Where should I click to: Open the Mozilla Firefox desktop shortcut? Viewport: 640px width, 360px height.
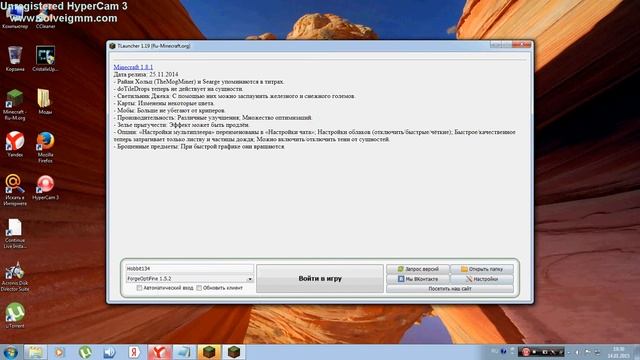[x=45, y=146]
